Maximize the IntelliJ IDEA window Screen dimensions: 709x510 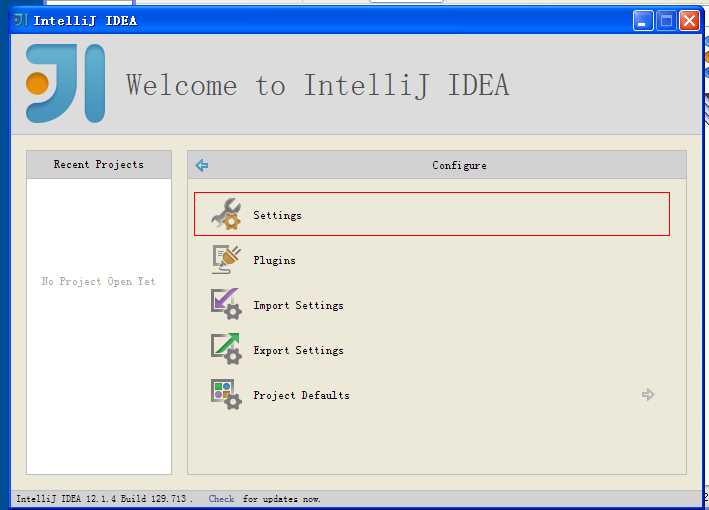(x=666, y=21)
